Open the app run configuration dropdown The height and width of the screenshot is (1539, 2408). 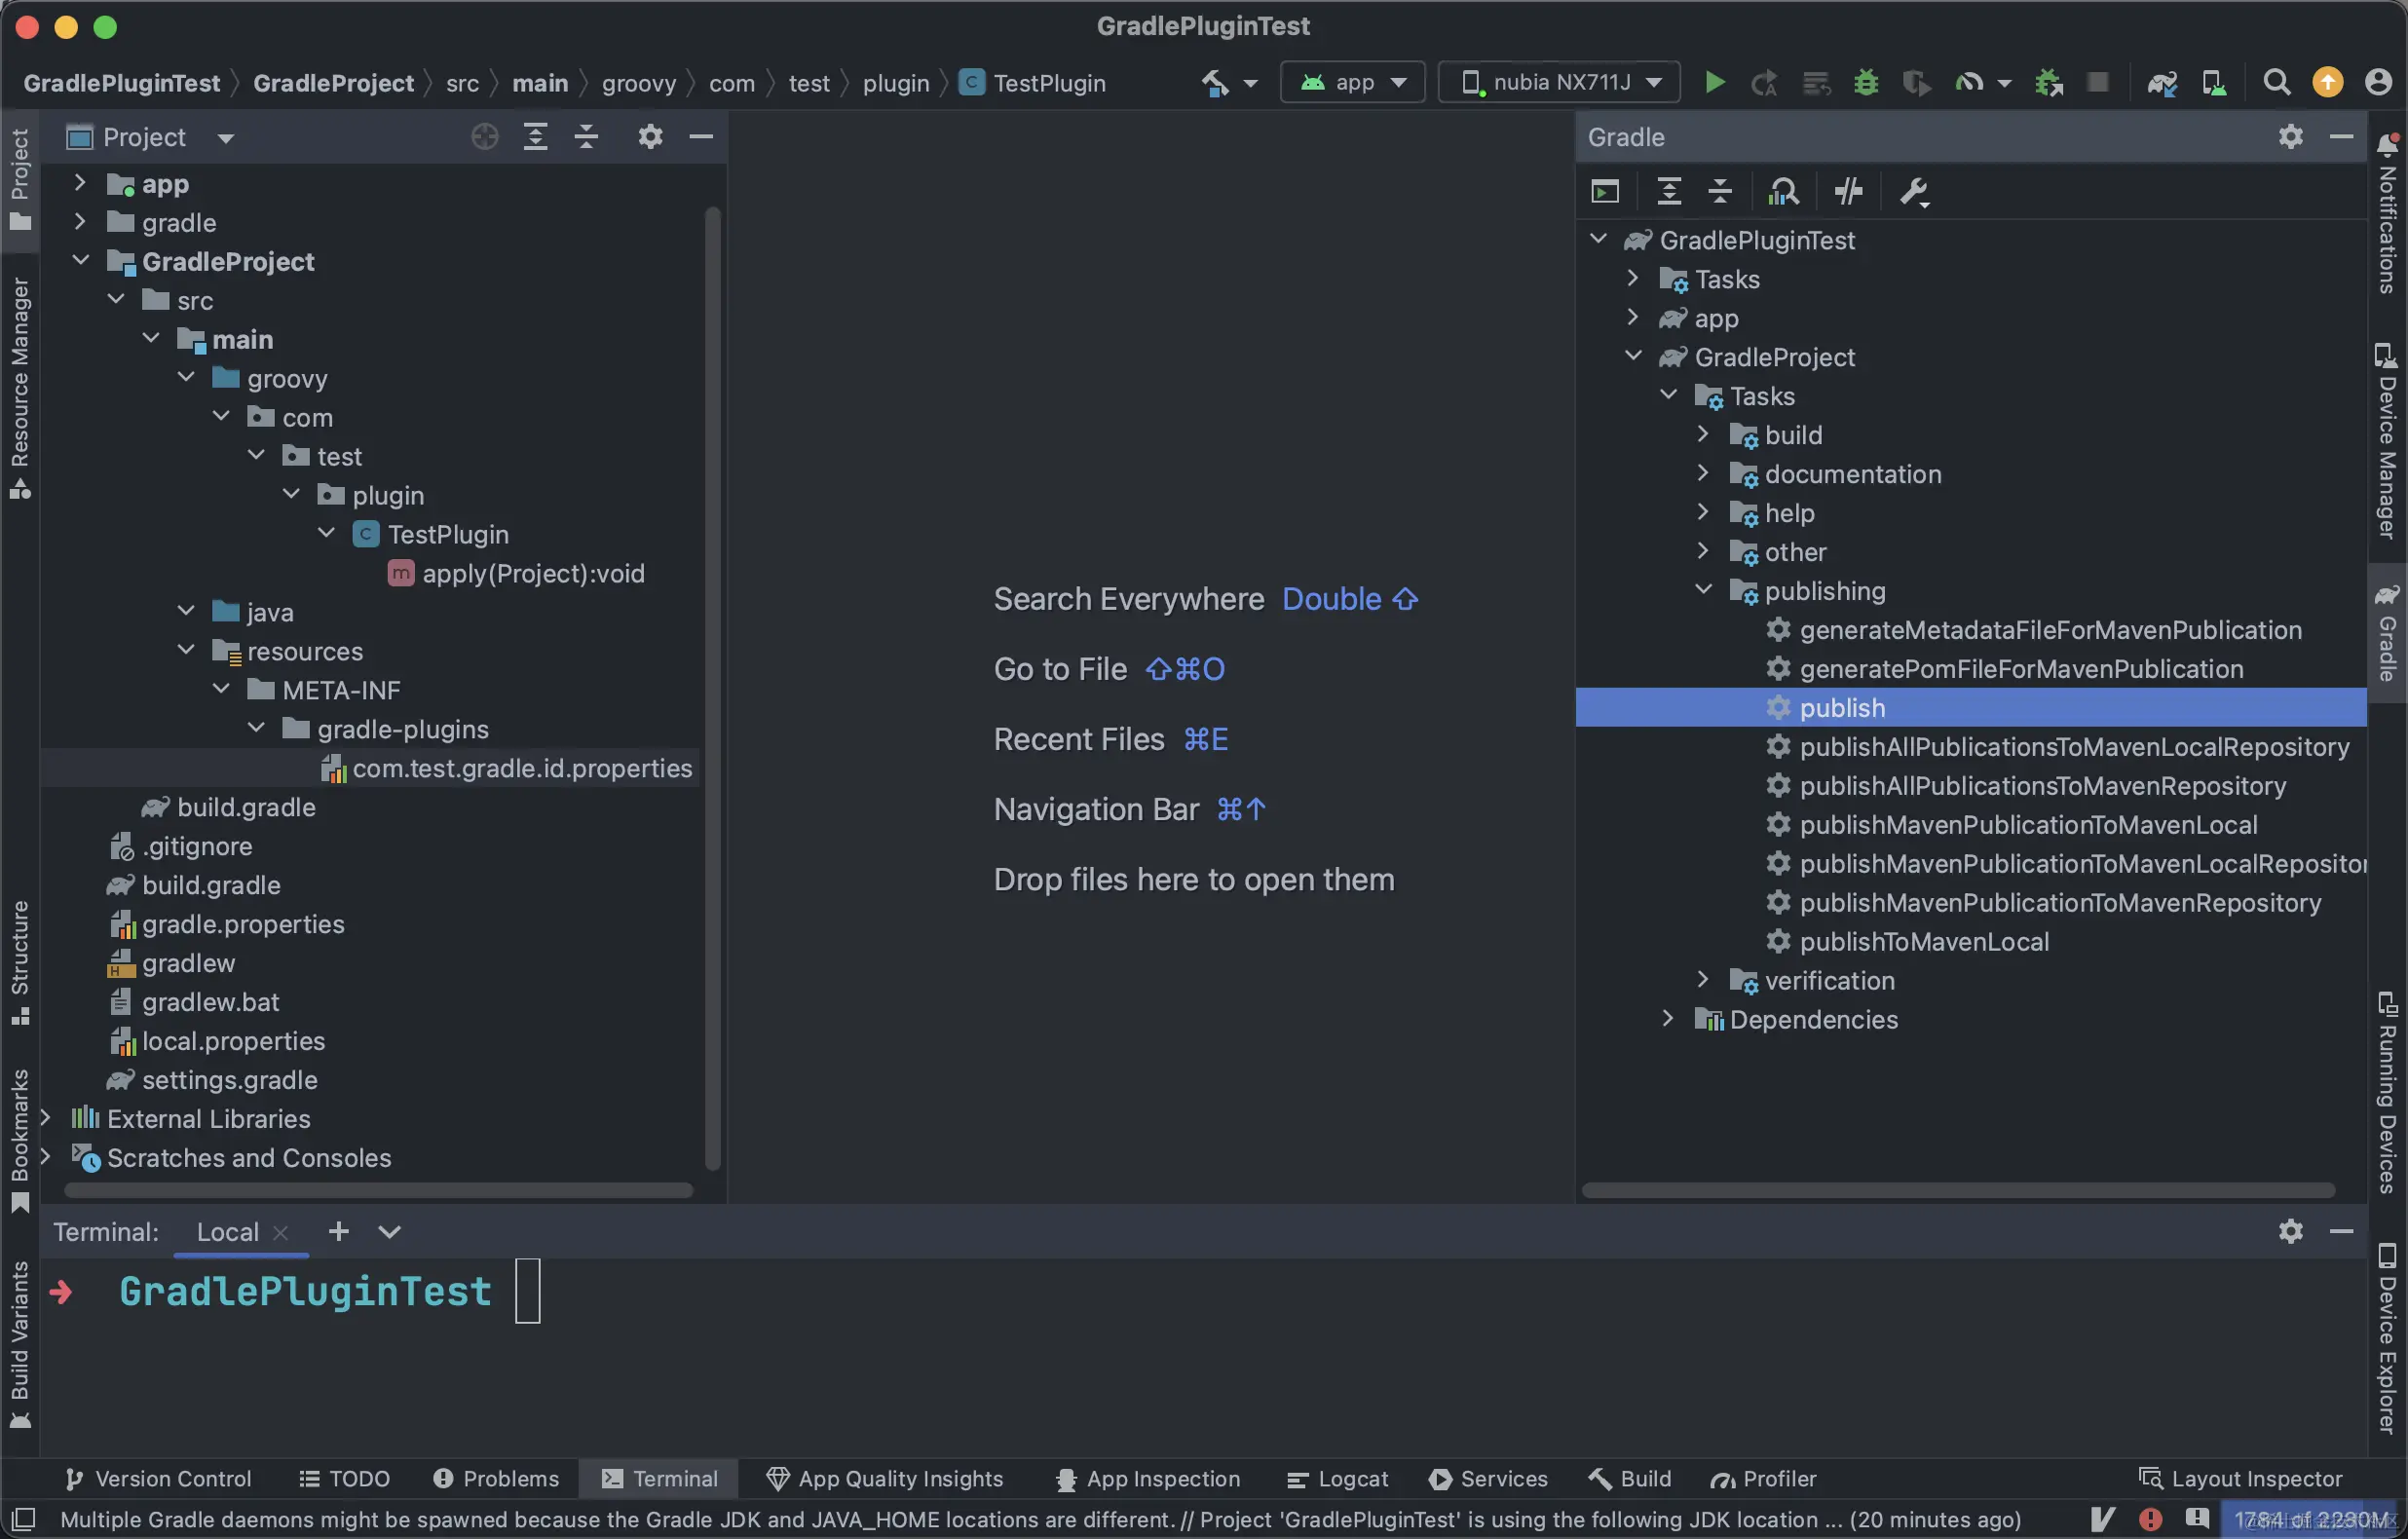coord(1353,83)
